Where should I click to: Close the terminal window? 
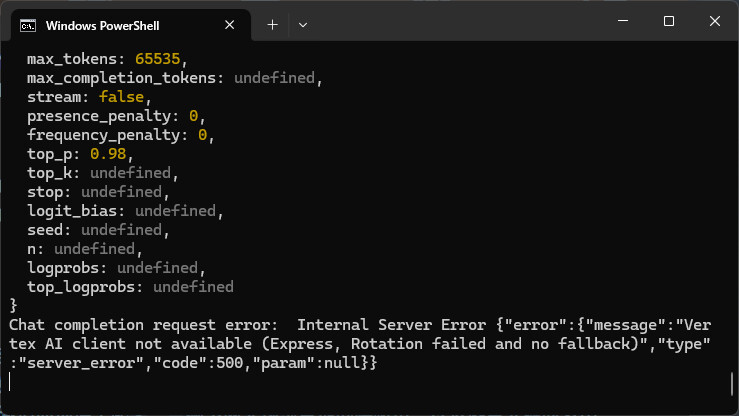[x=713, y=21]
